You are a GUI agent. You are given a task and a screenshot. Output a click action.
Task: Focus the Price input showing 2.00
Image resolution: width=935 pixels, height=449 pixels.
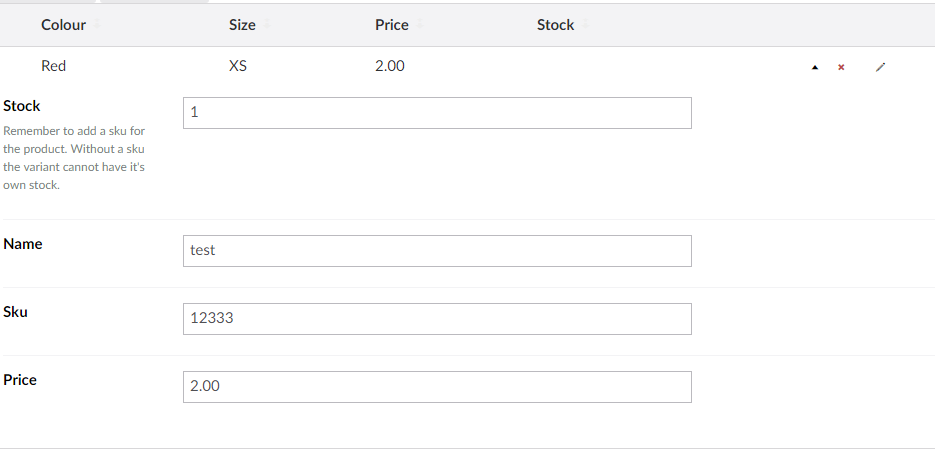(437, 386)
